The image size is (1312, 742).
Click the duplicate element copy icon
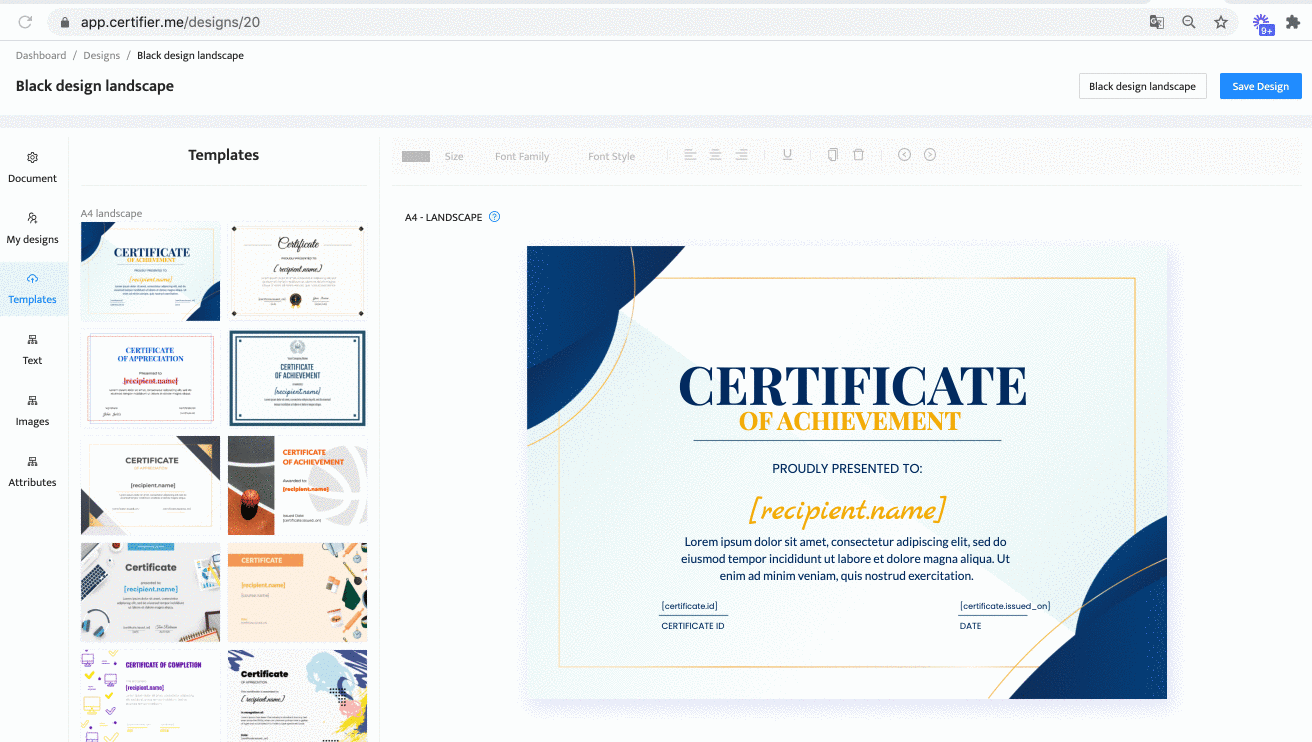pos(833,155)
